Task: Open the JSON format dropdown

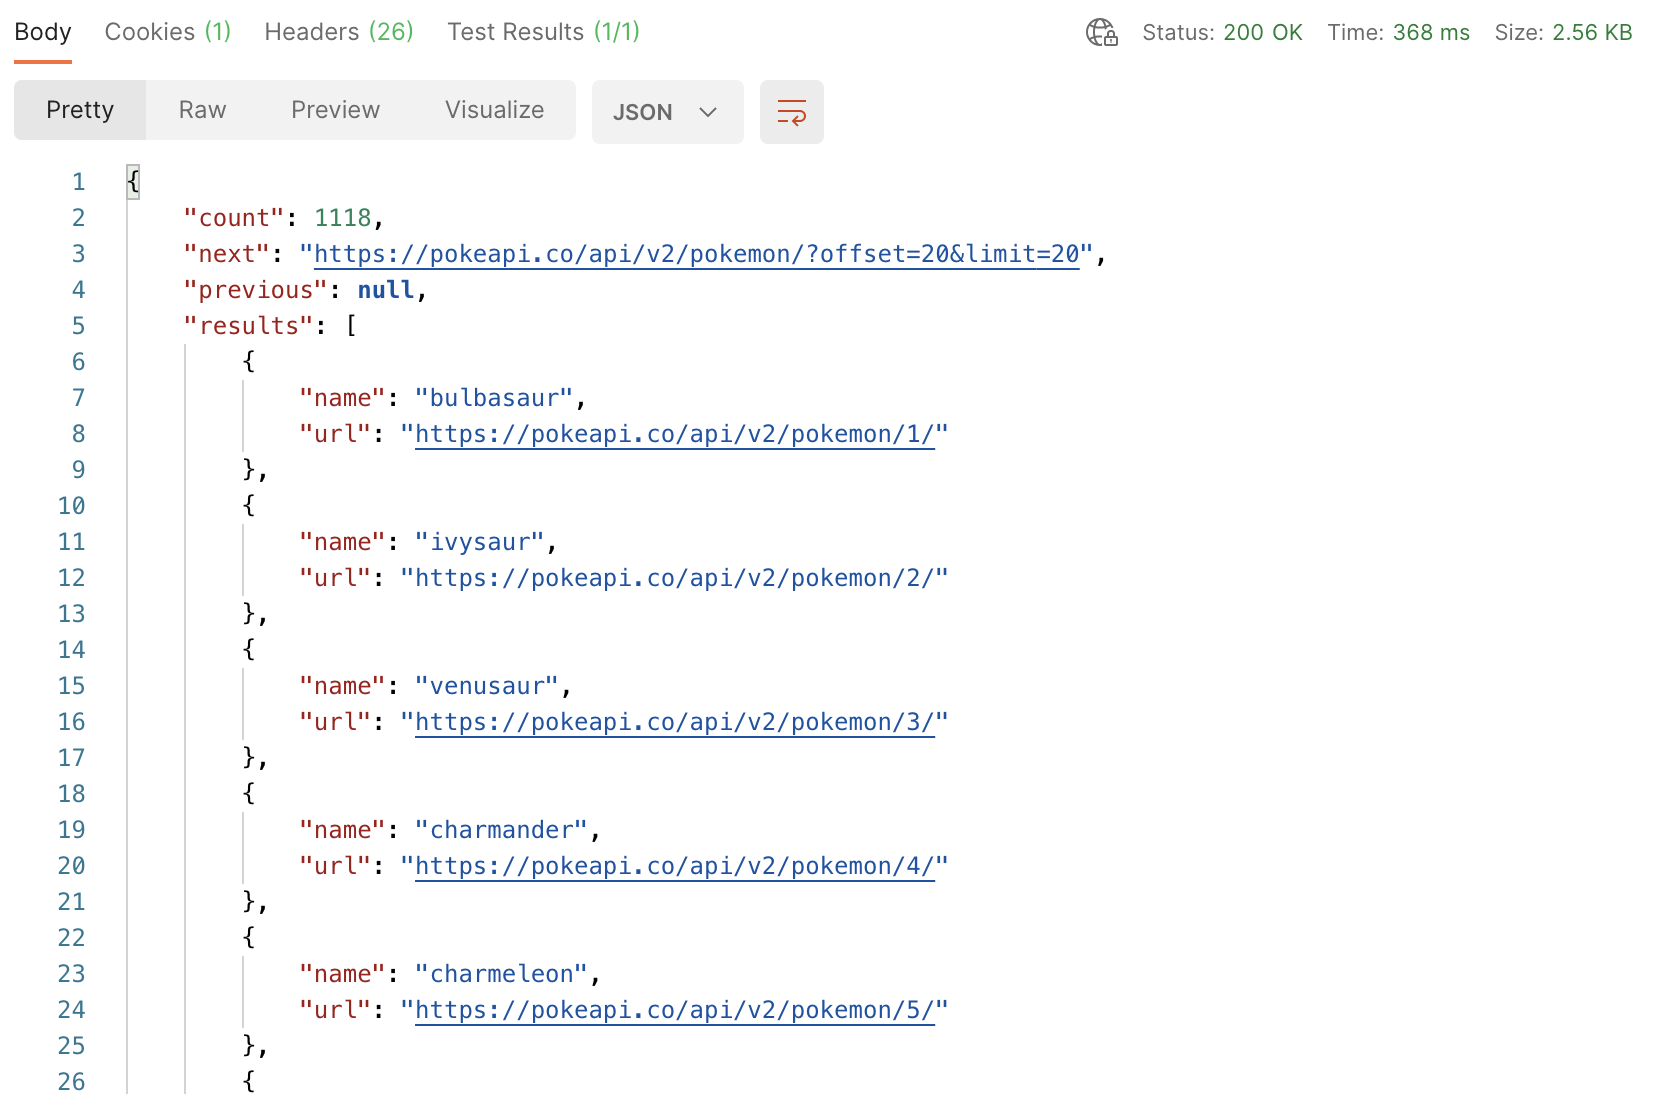Action: 667,112
